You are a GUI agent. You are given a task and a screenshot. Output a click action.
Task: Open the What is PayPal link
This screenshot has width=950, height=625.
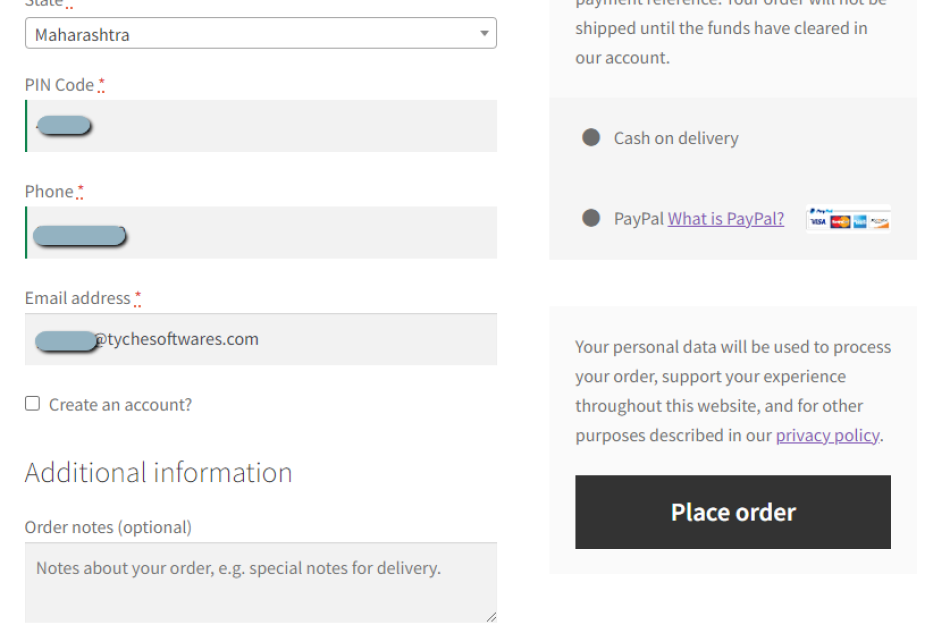[725, 218]
